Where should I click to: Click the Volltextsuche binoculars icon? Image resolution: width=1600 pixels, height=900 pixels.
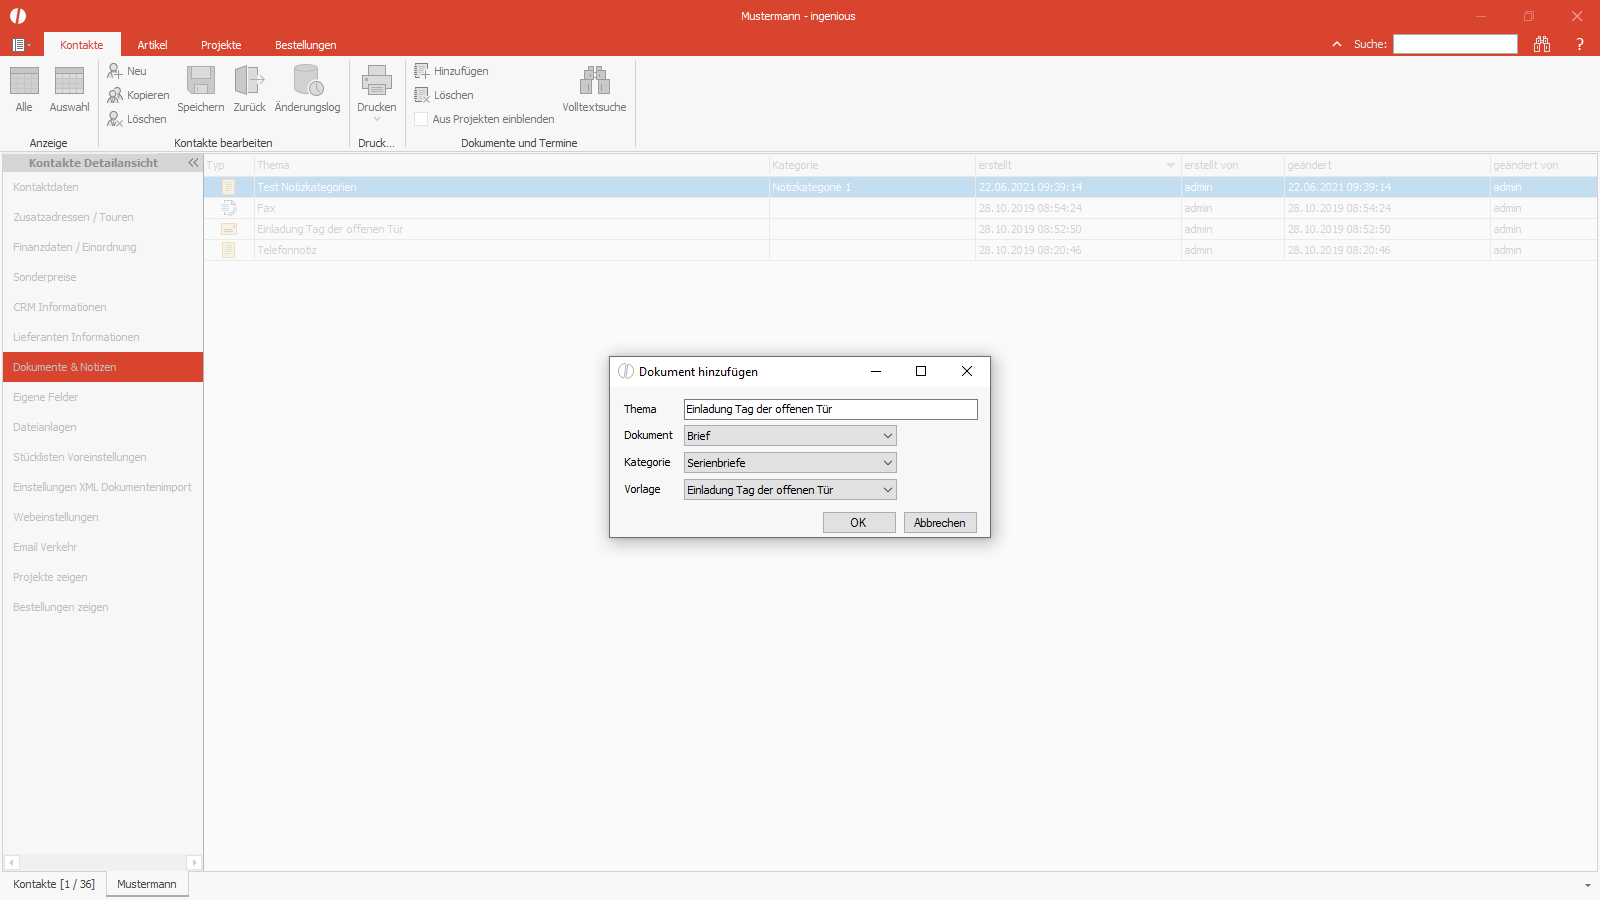pyautogui.click(x=594, y=80)
